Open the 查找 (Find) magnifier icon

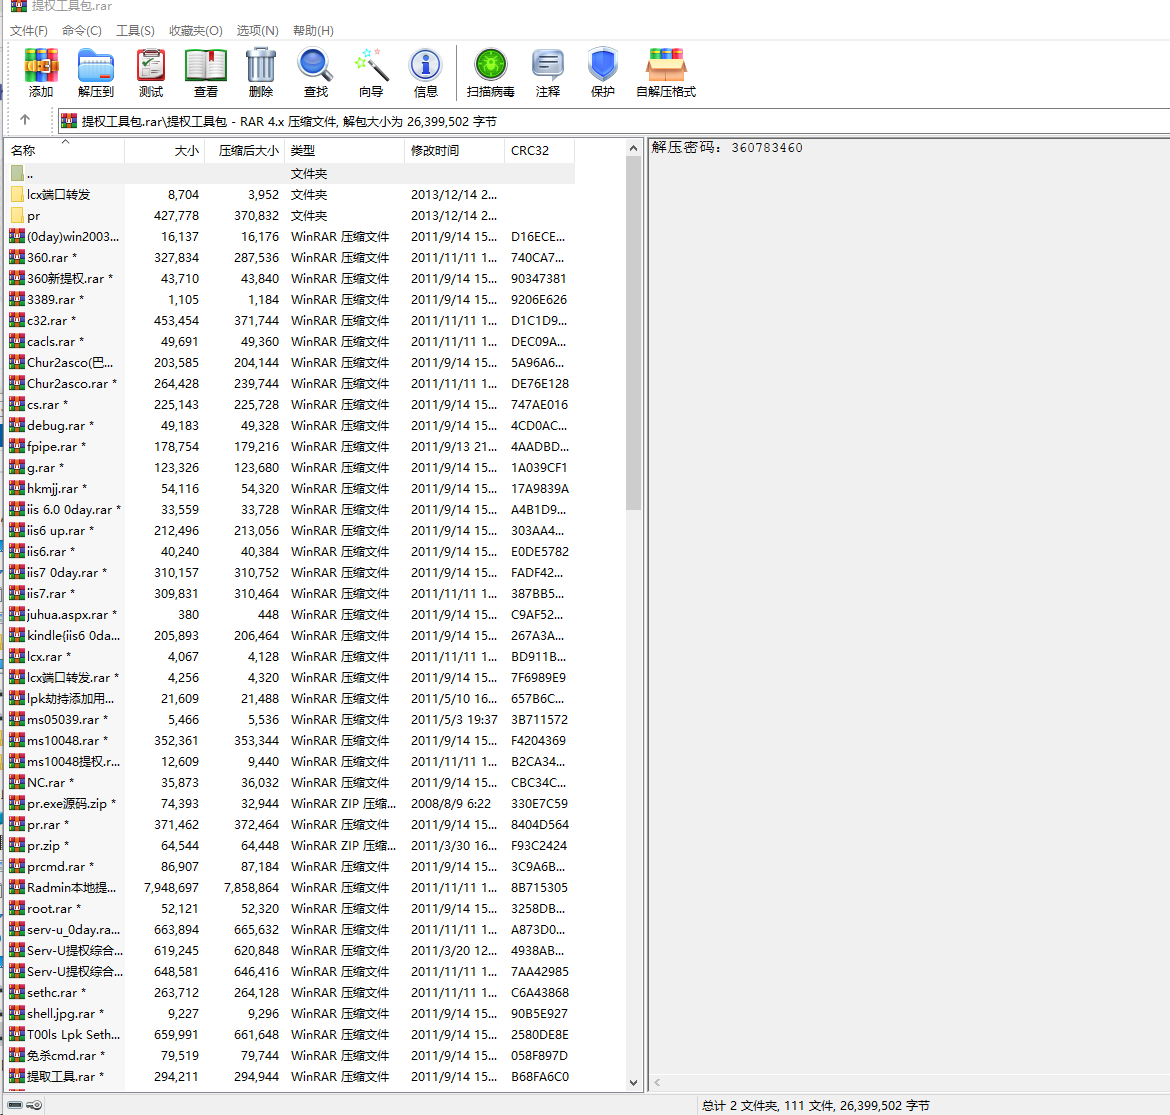point(316,65)
